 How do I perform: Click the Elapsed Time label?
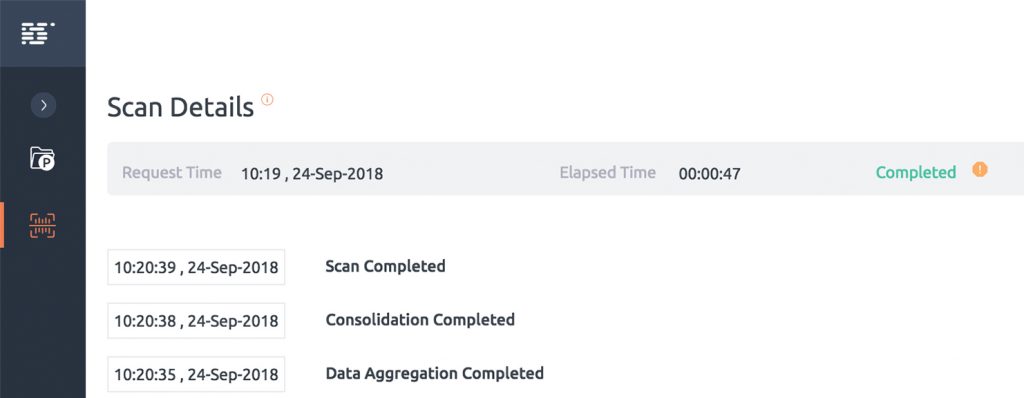tap(607, 173)
